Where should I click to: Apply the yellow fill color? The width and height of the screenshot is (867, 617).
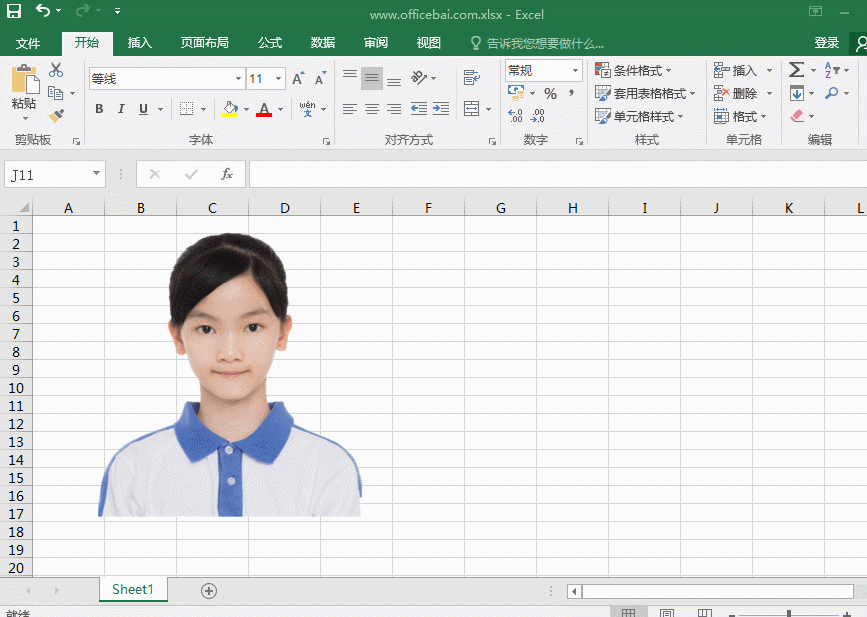point(230,109)
